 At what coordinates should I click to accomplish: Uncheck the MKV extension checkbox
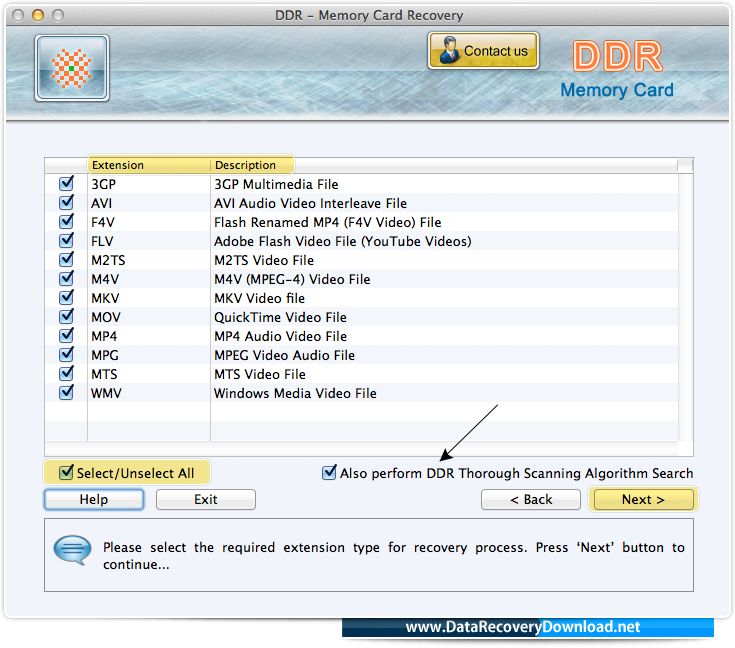point(66,297)
